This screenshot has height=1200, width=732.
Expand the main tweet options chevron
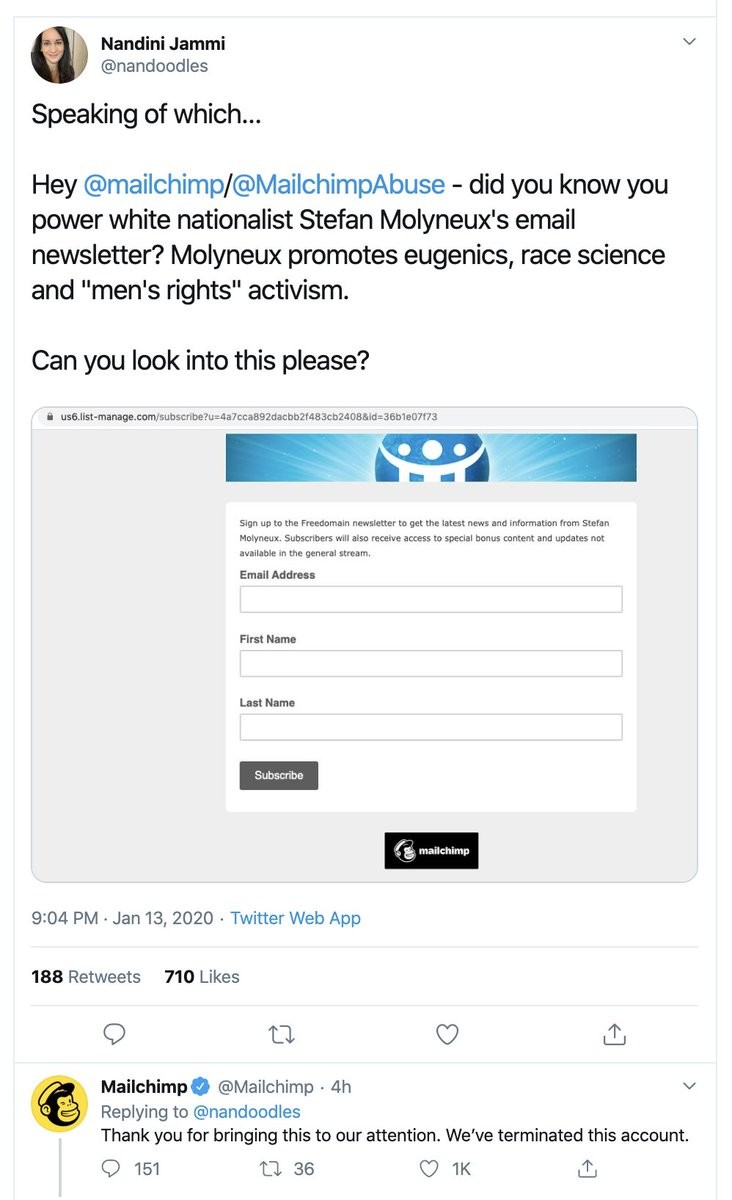(688, 41)
